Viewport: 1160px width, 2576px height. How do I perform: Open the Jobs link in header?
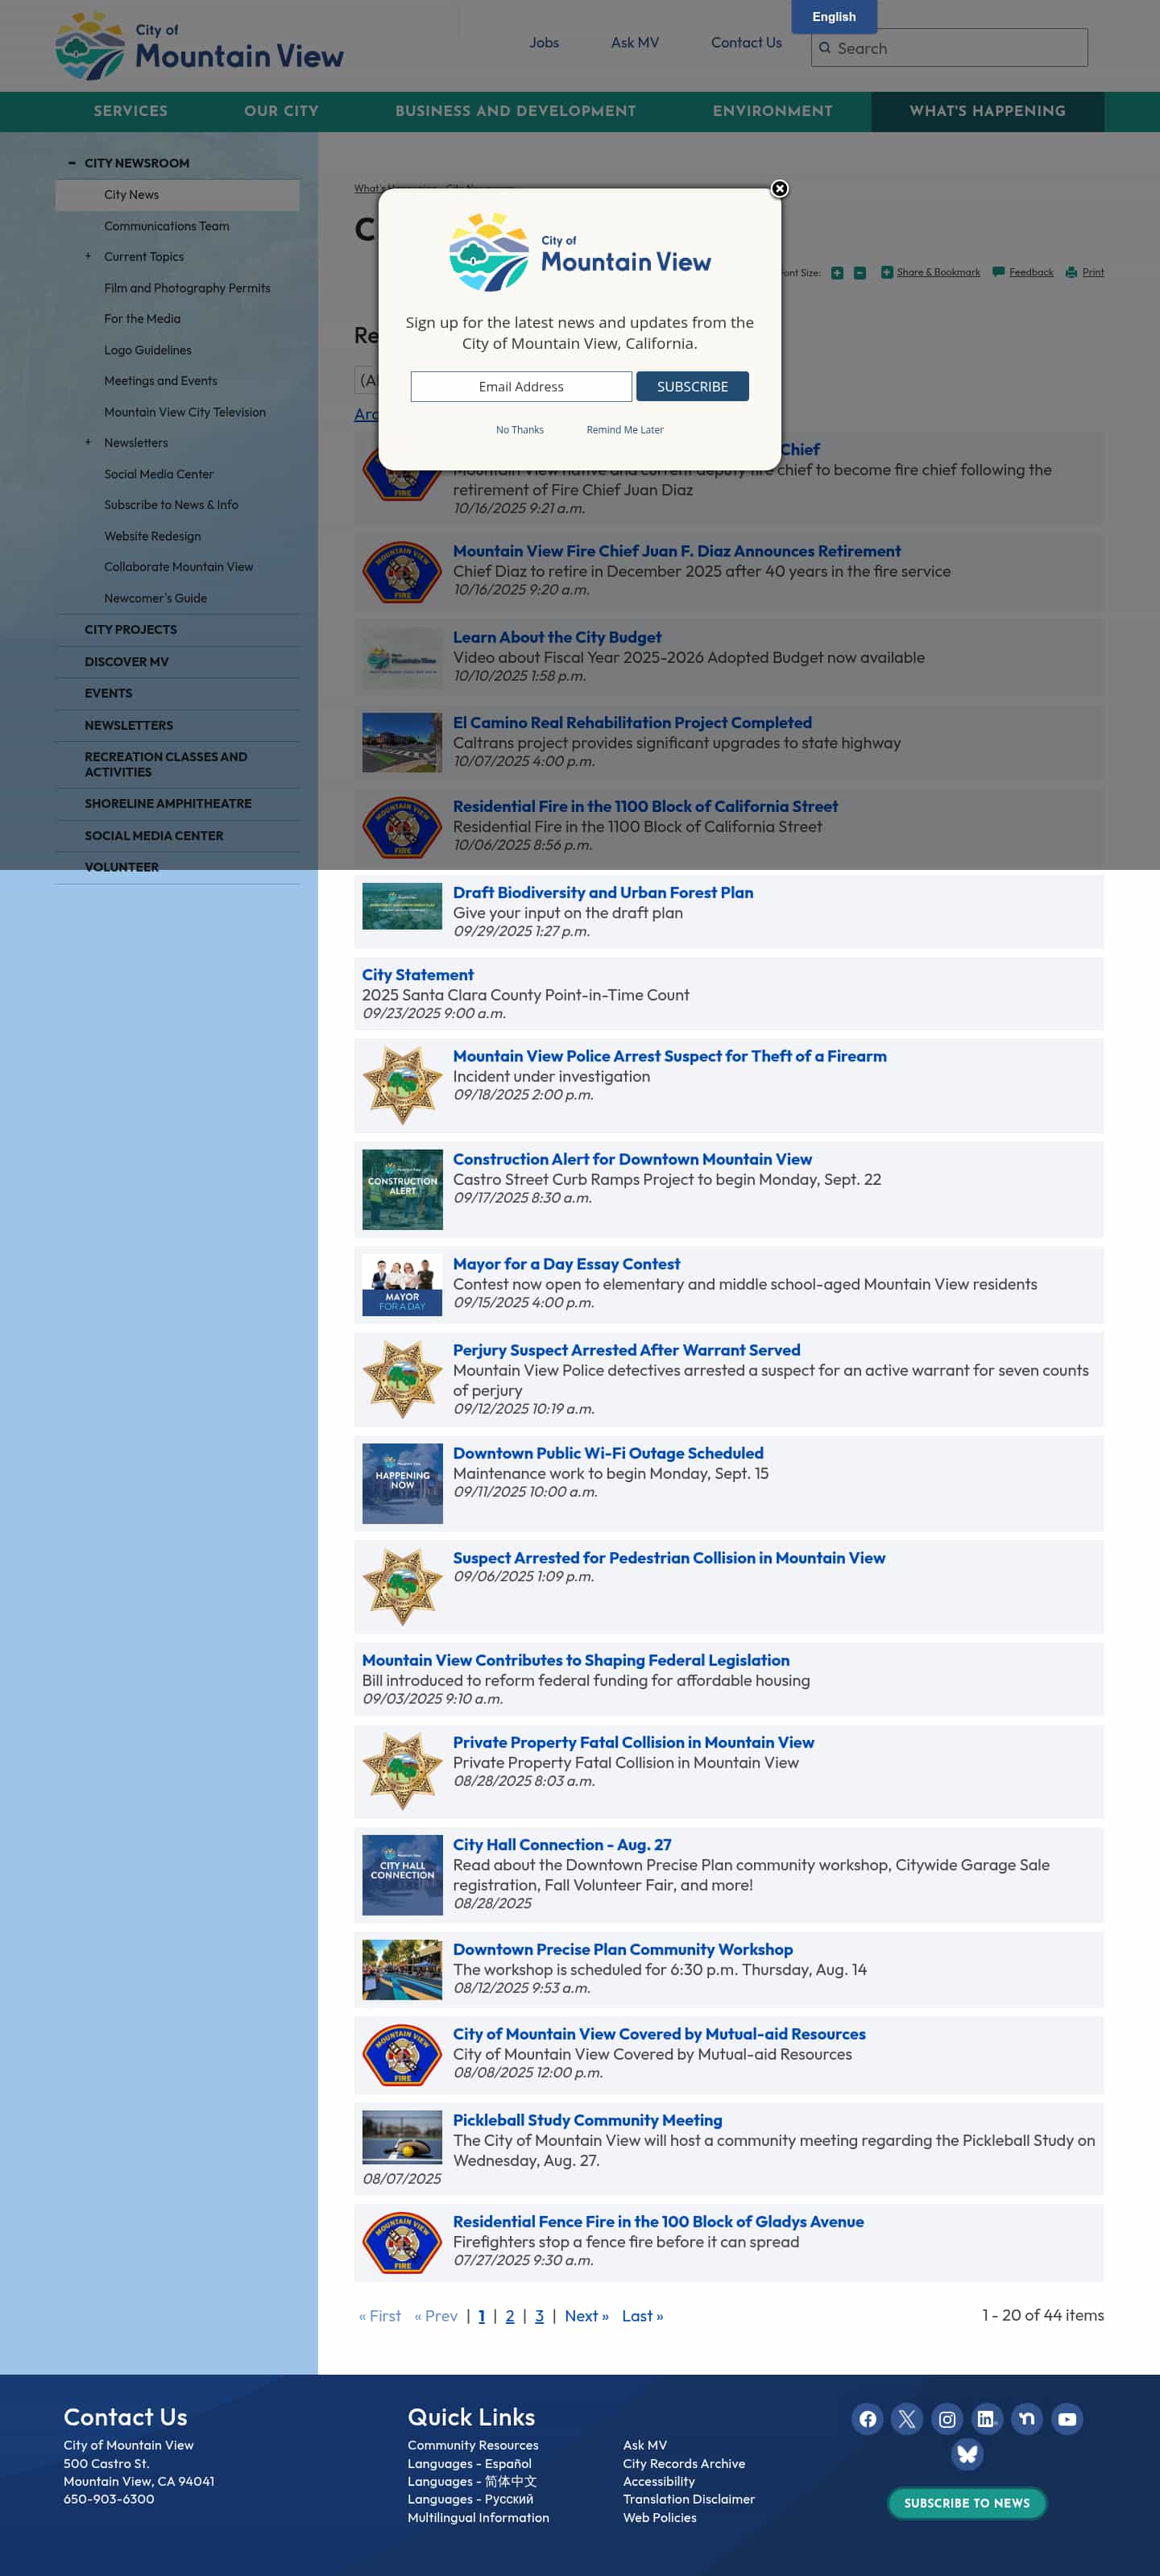click(544, 43)
